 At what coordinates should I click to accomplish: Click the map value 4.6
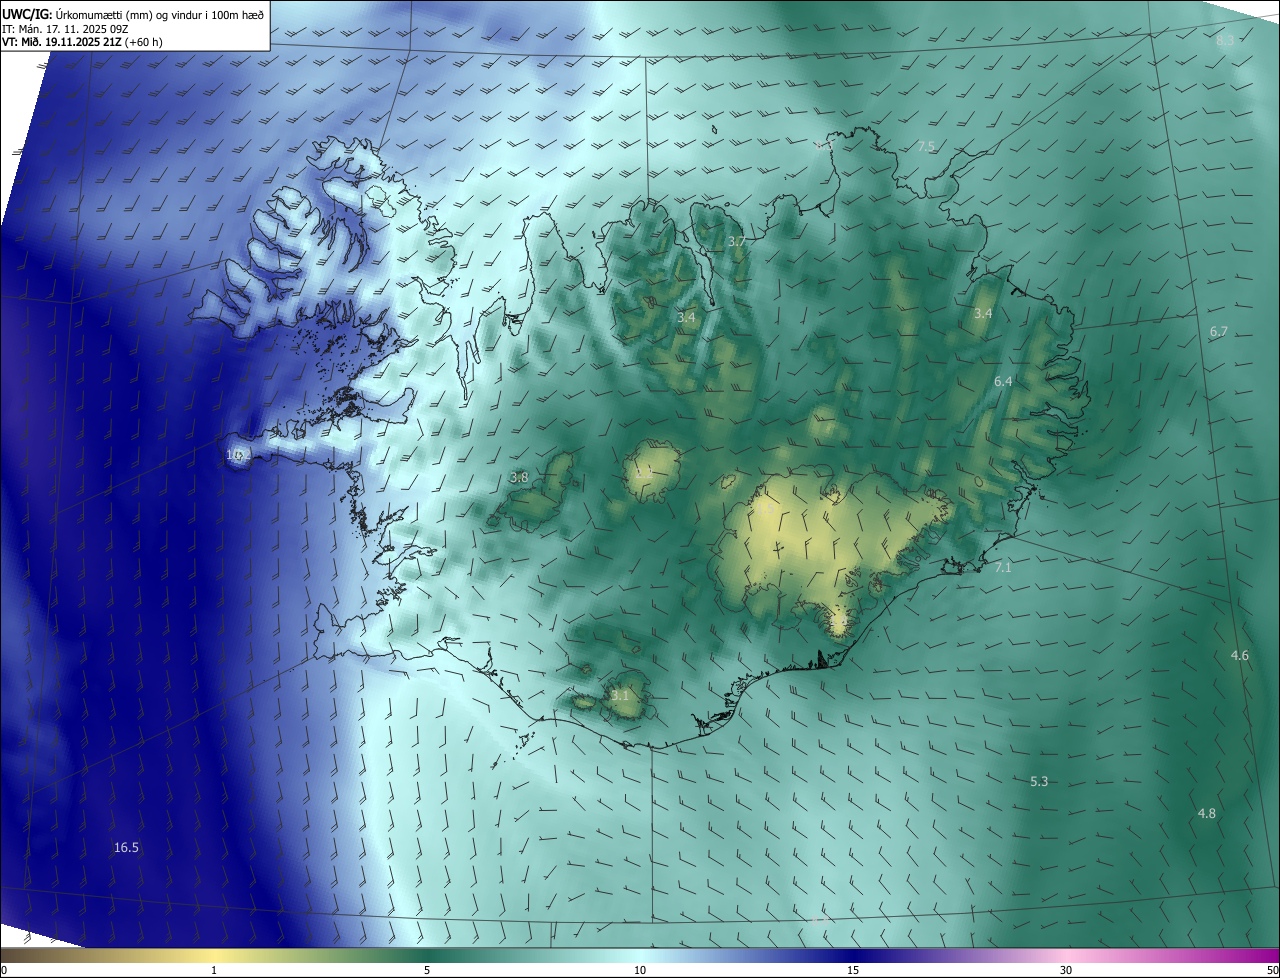(1239, 656)
